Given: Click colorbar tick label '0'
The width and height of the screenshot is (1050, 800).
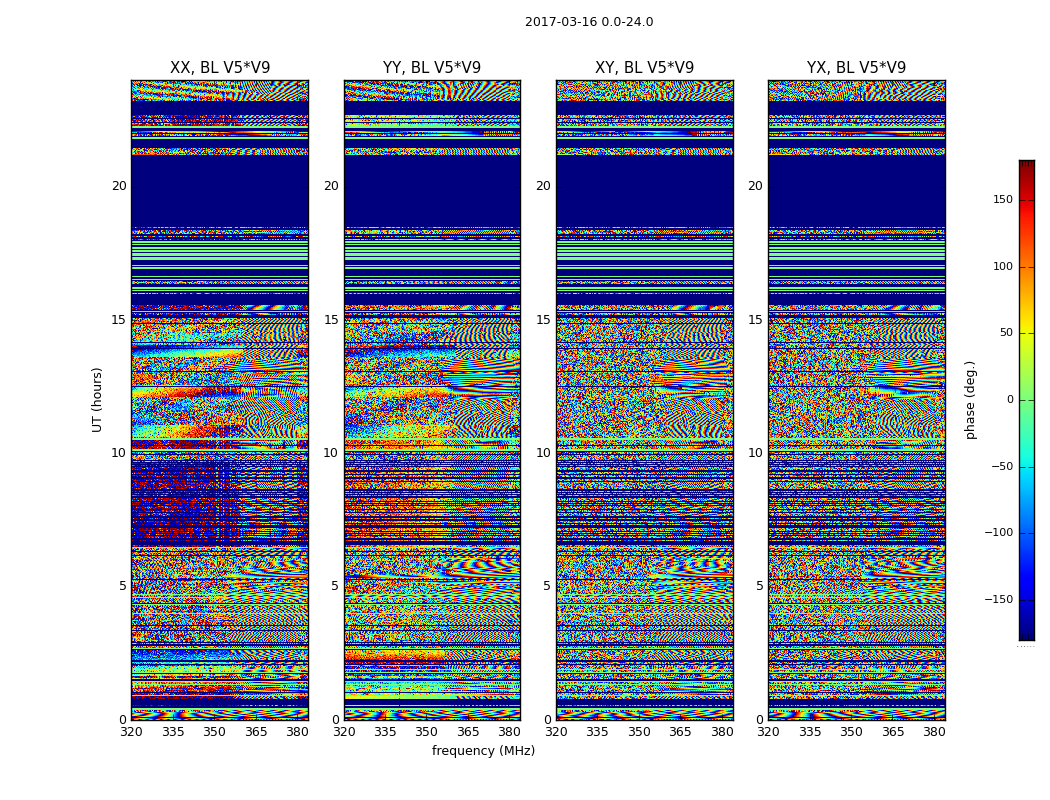Looking at the screenshot, I should click(1010, 400).
